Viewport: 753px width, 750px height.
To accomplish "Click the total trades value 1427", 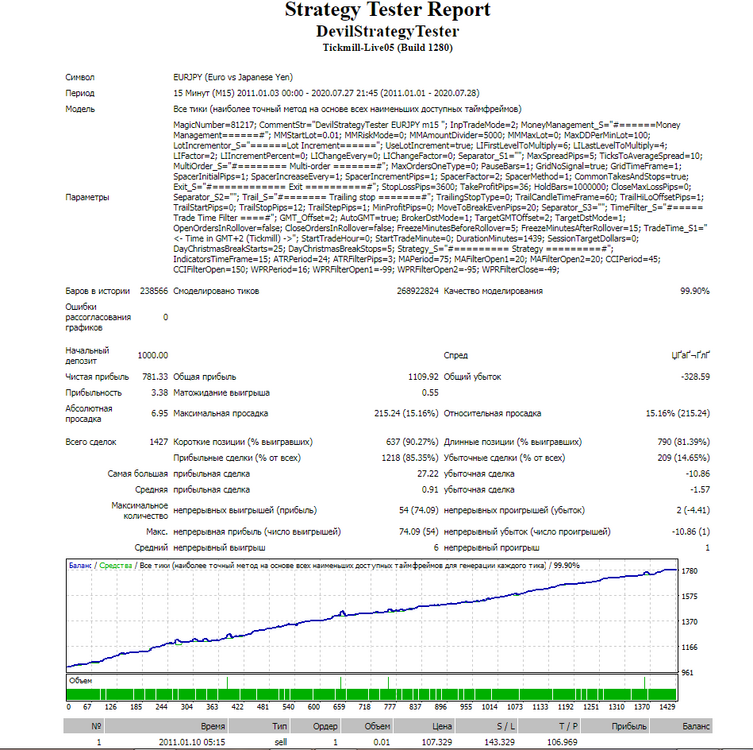I will pos(158,442).
